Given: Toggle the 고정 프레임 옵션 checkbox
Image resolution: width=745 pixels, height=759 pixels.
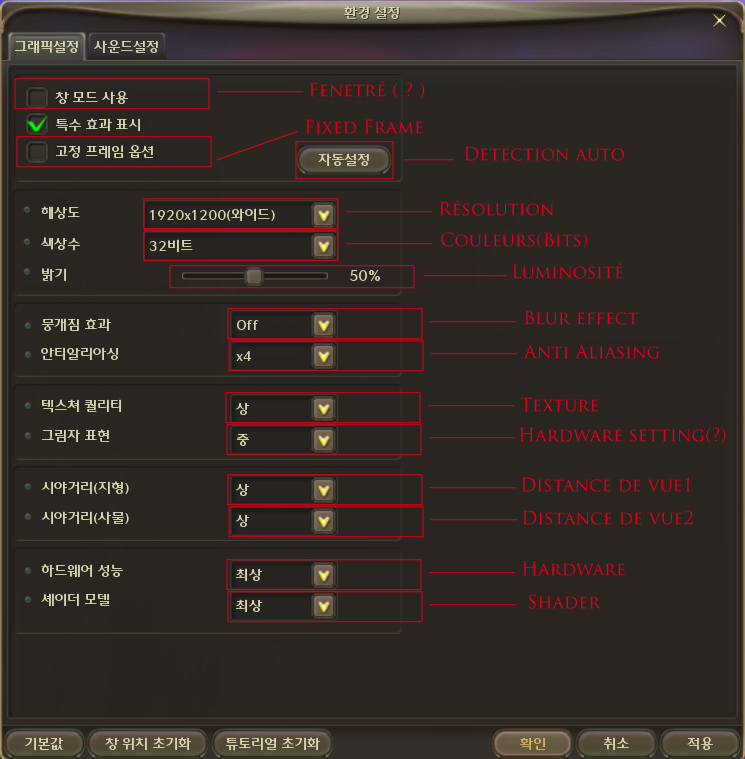Looking at the screenshot, I should [37, 152].
